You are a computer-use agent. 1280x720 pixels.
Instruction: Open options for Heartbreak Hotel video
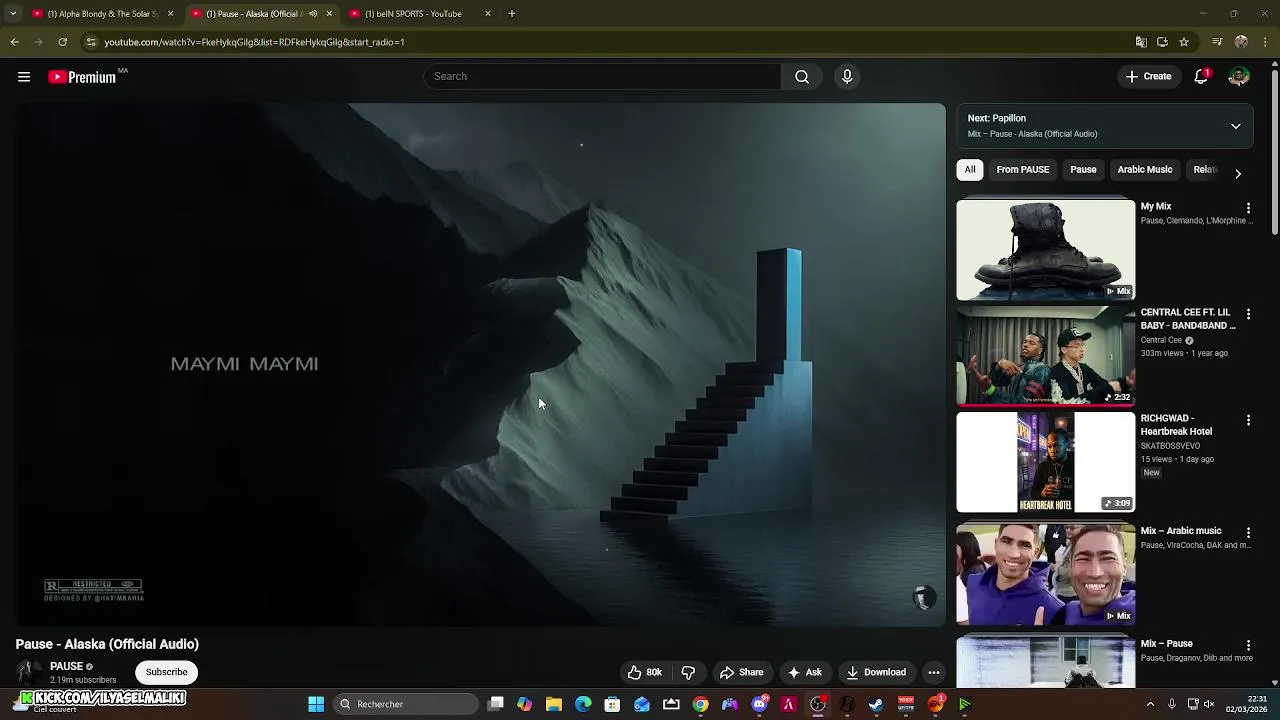point(1248,420)
